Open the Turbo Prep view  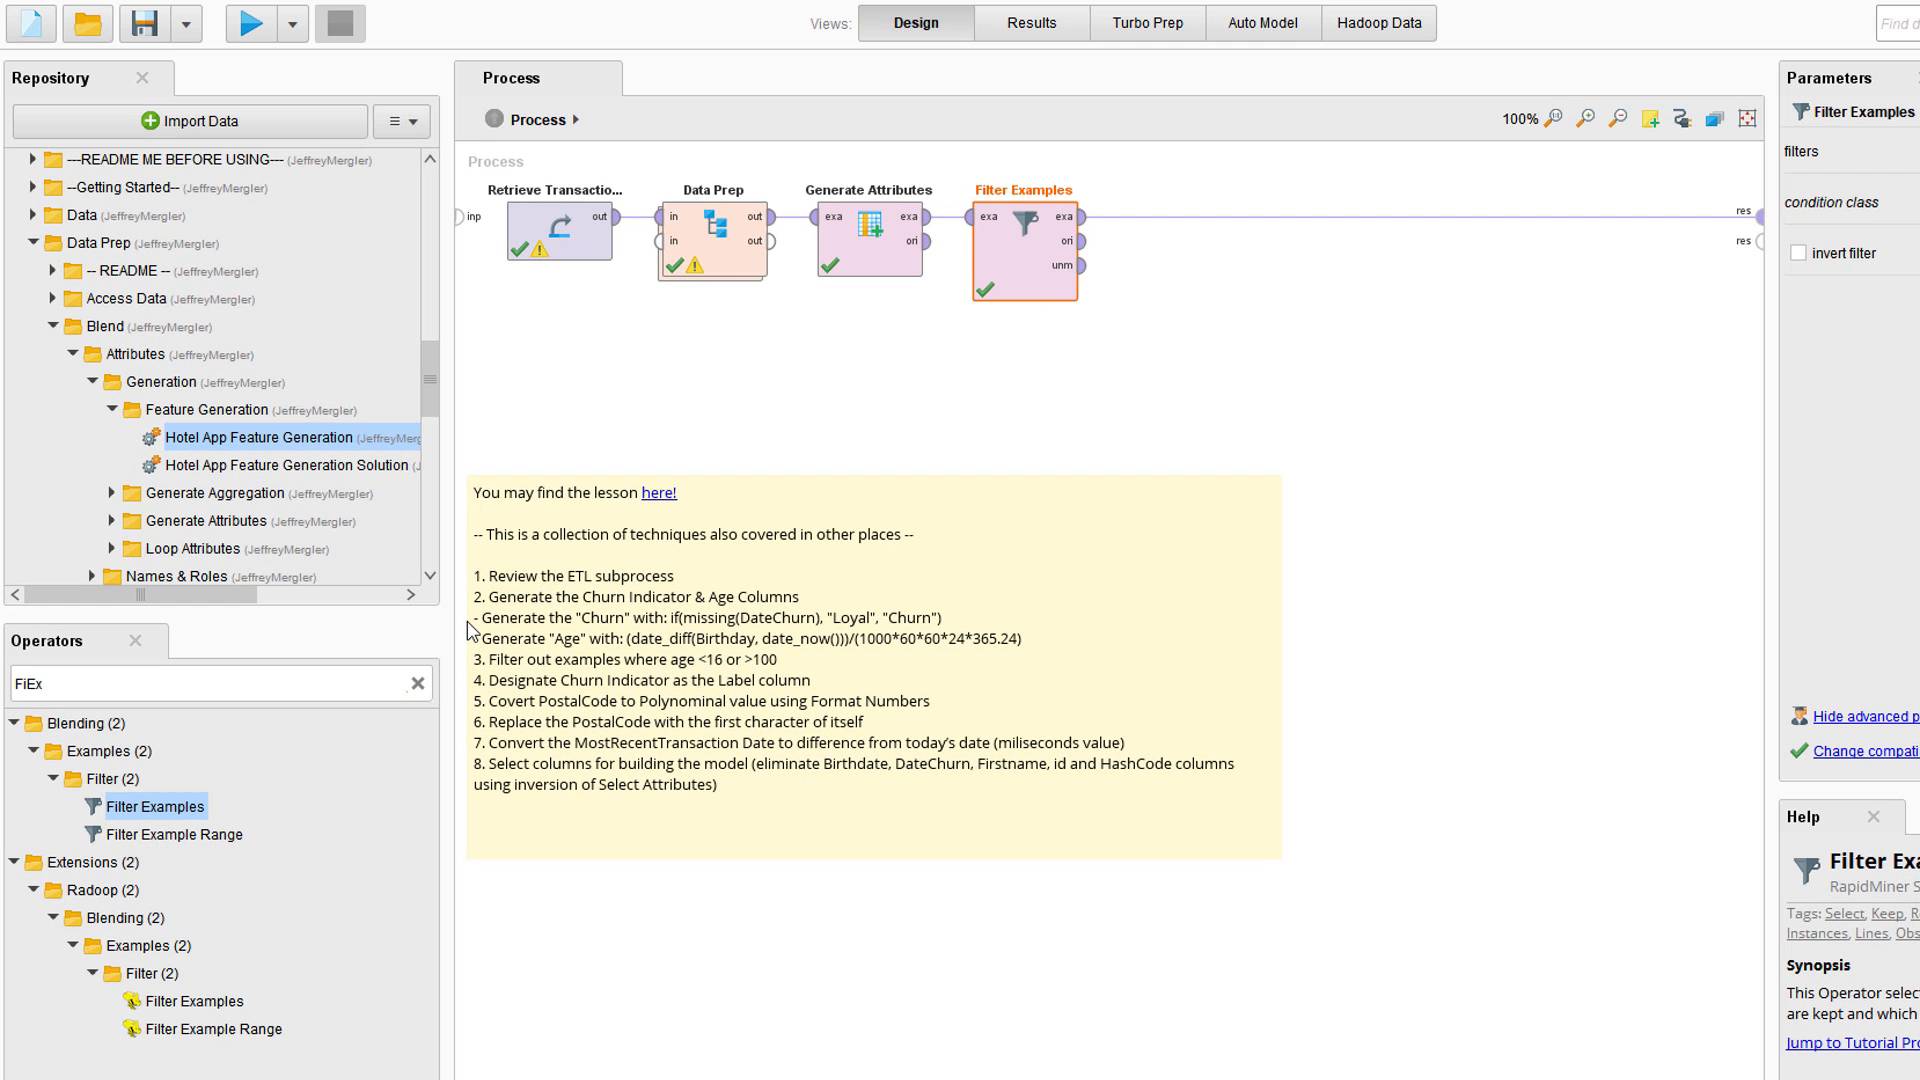pos(1147,23)
